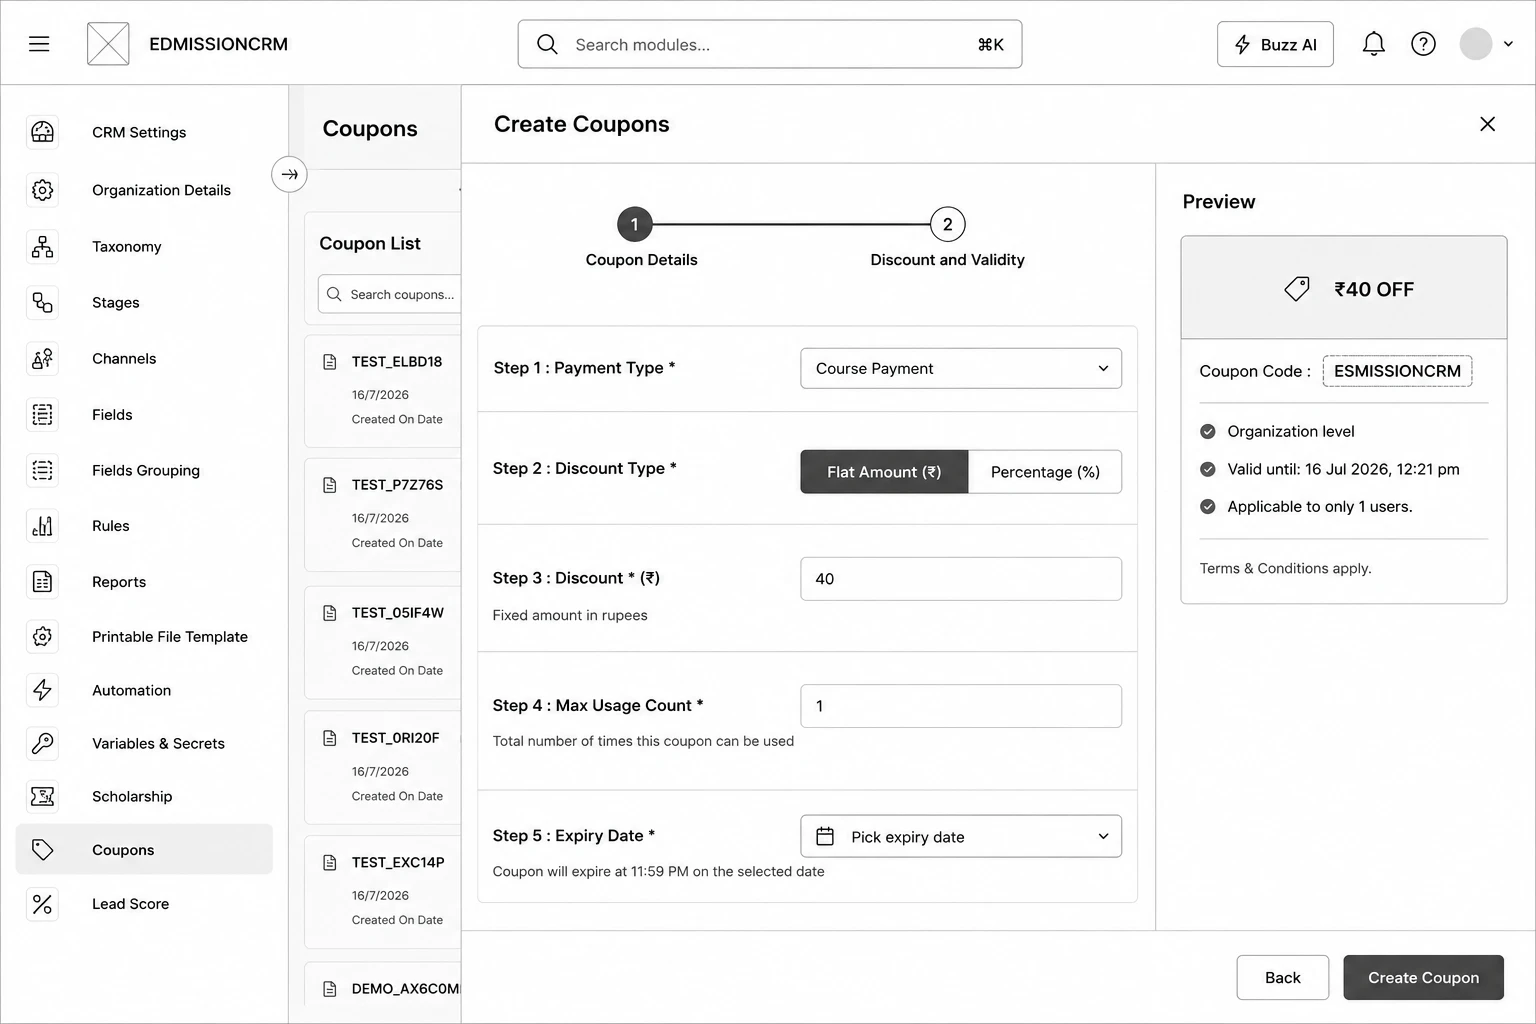Select Flat Amount (₹) discount type

tap(884, 472)
